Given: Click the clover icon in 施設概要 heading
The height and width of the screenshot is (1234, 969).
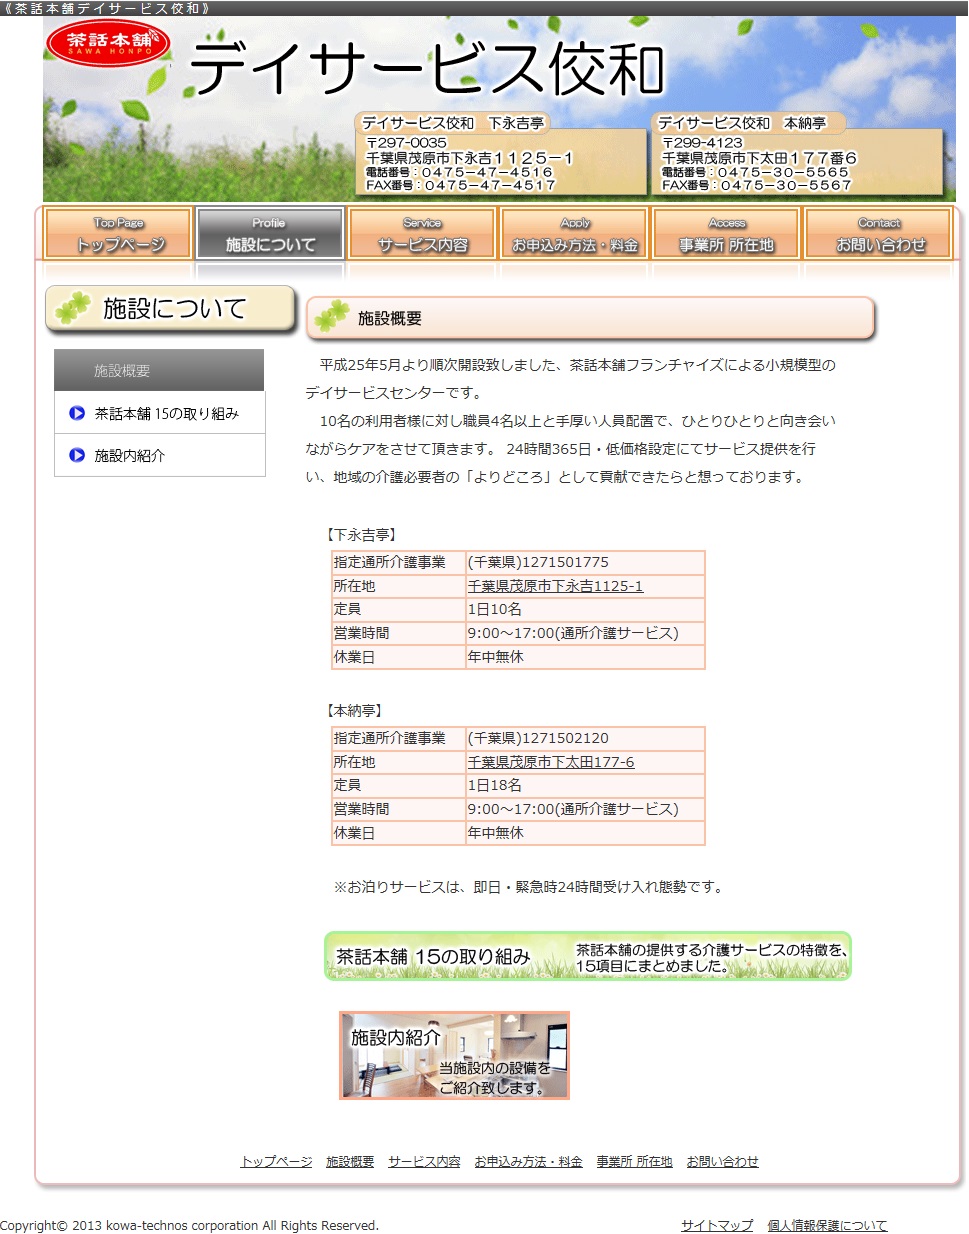Looking at the screenshot, I should coord(331,317).
